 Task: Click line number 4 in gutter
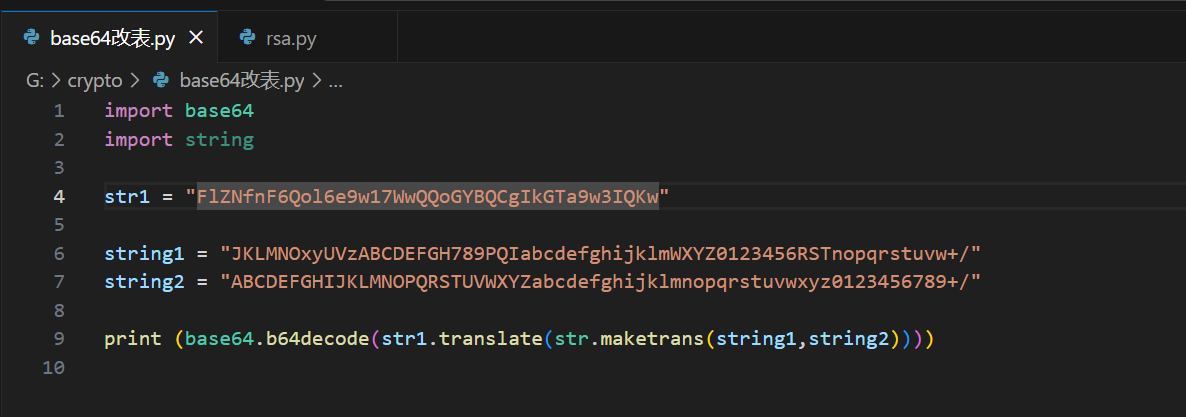[59, 197]
